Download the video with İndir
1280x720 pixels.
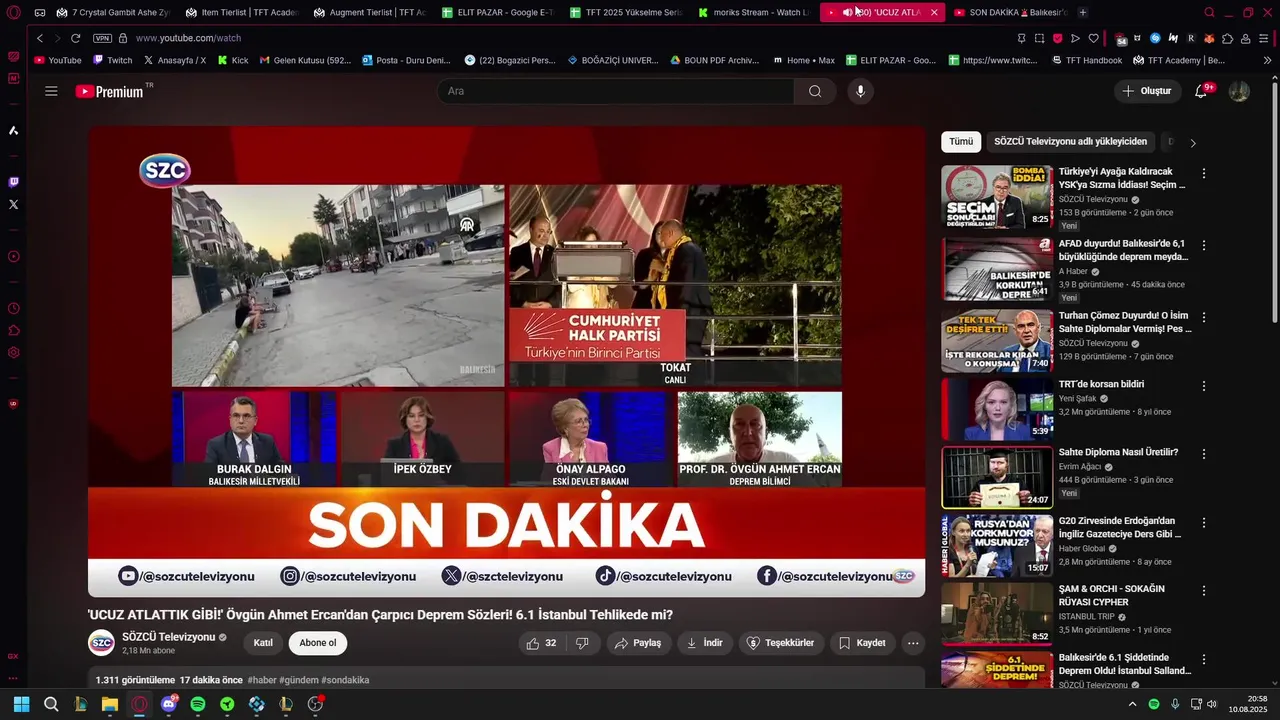(705, 643)
